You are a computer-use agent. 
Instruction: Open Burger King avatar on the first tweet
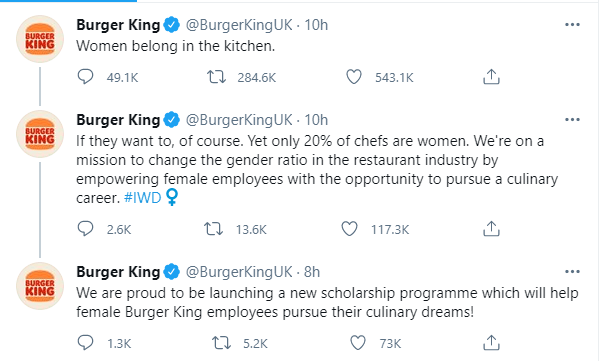pos(40,39)
